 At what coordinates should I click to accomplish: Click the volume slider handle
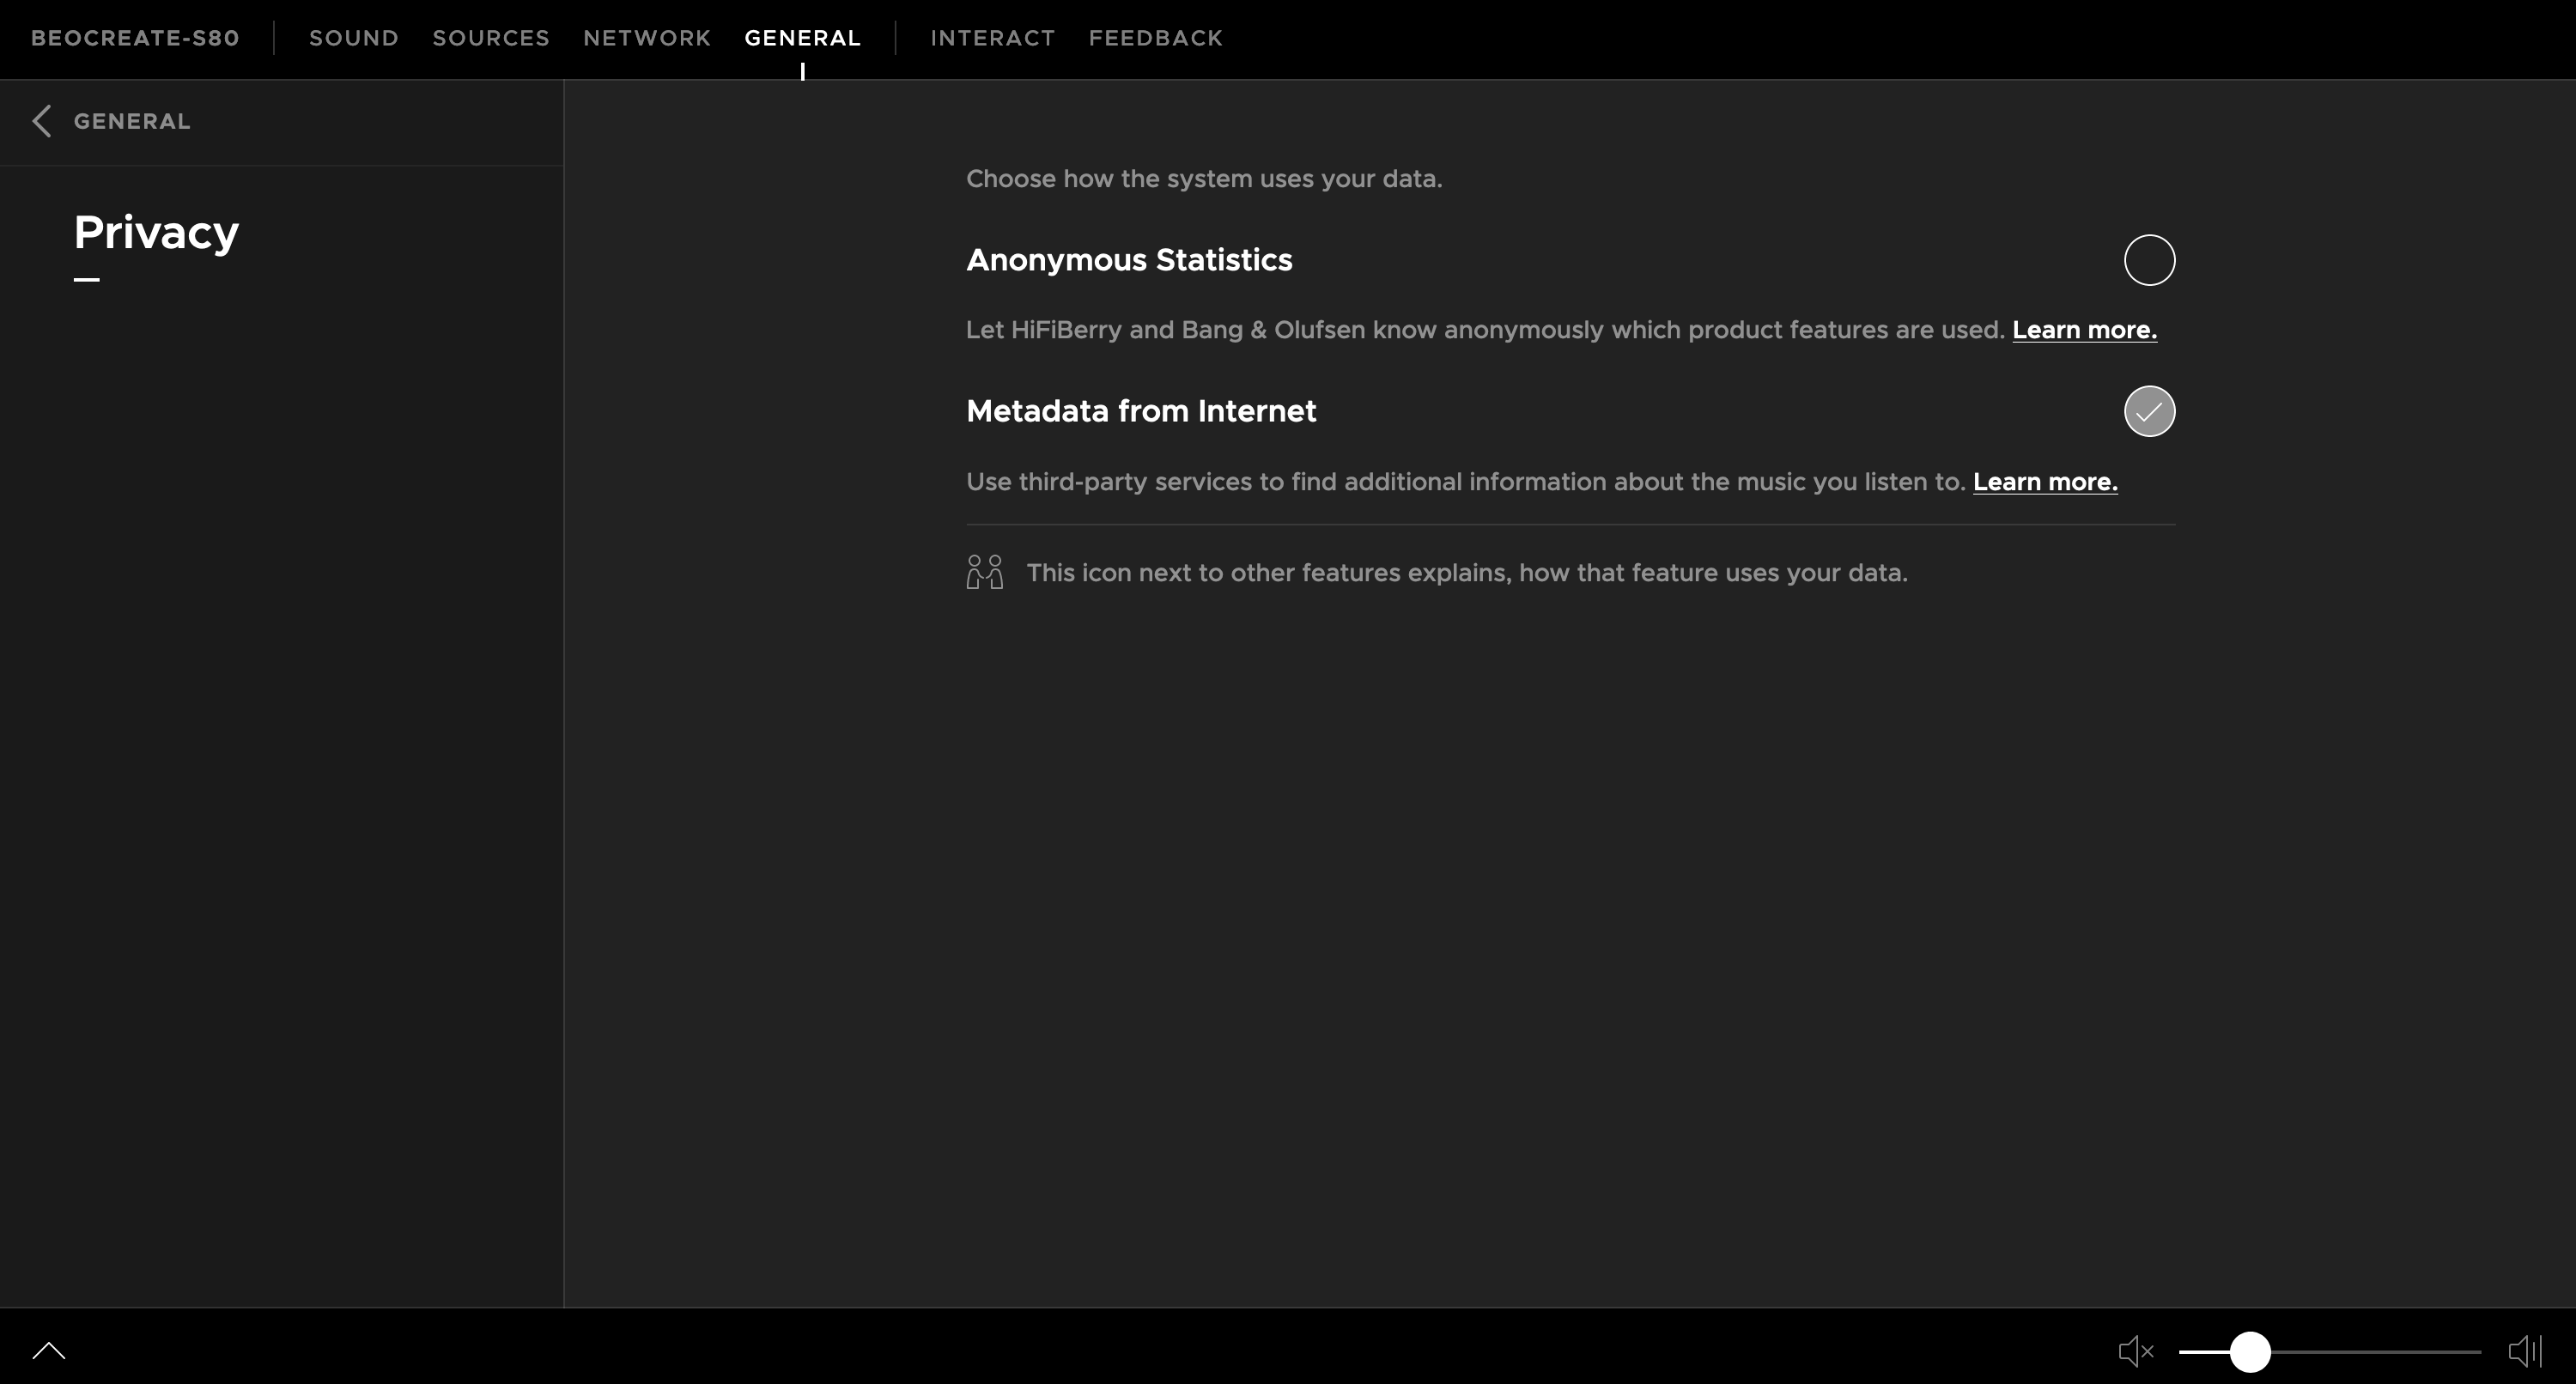pos(2249,1351)
